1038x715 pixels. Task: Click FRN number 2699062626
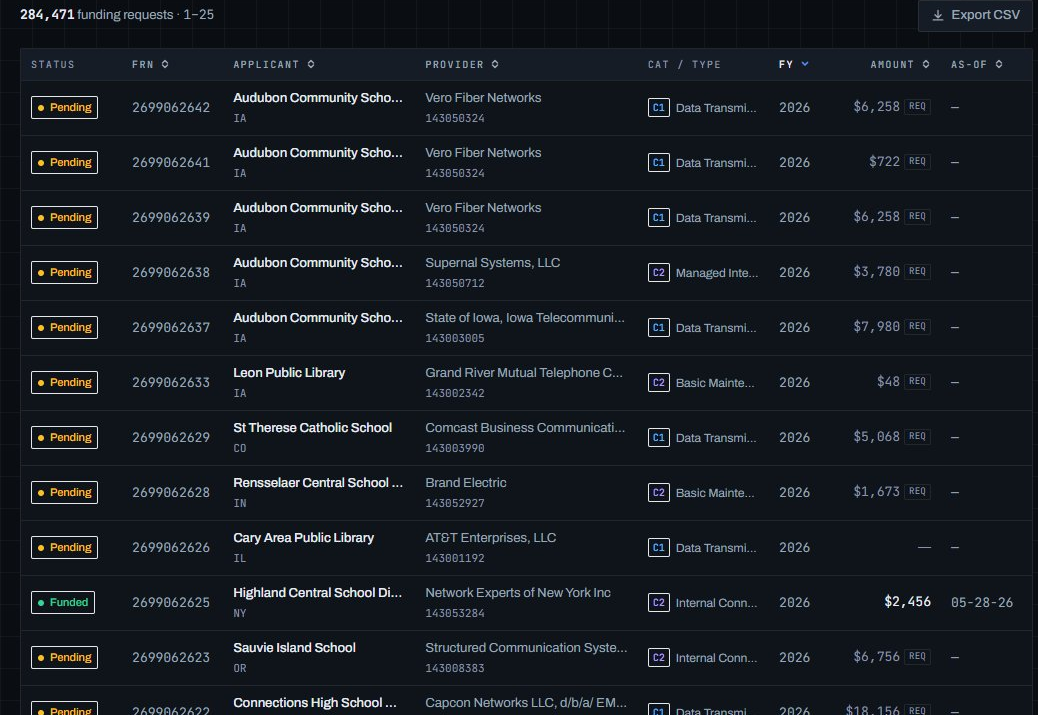[x=171, y=547]
